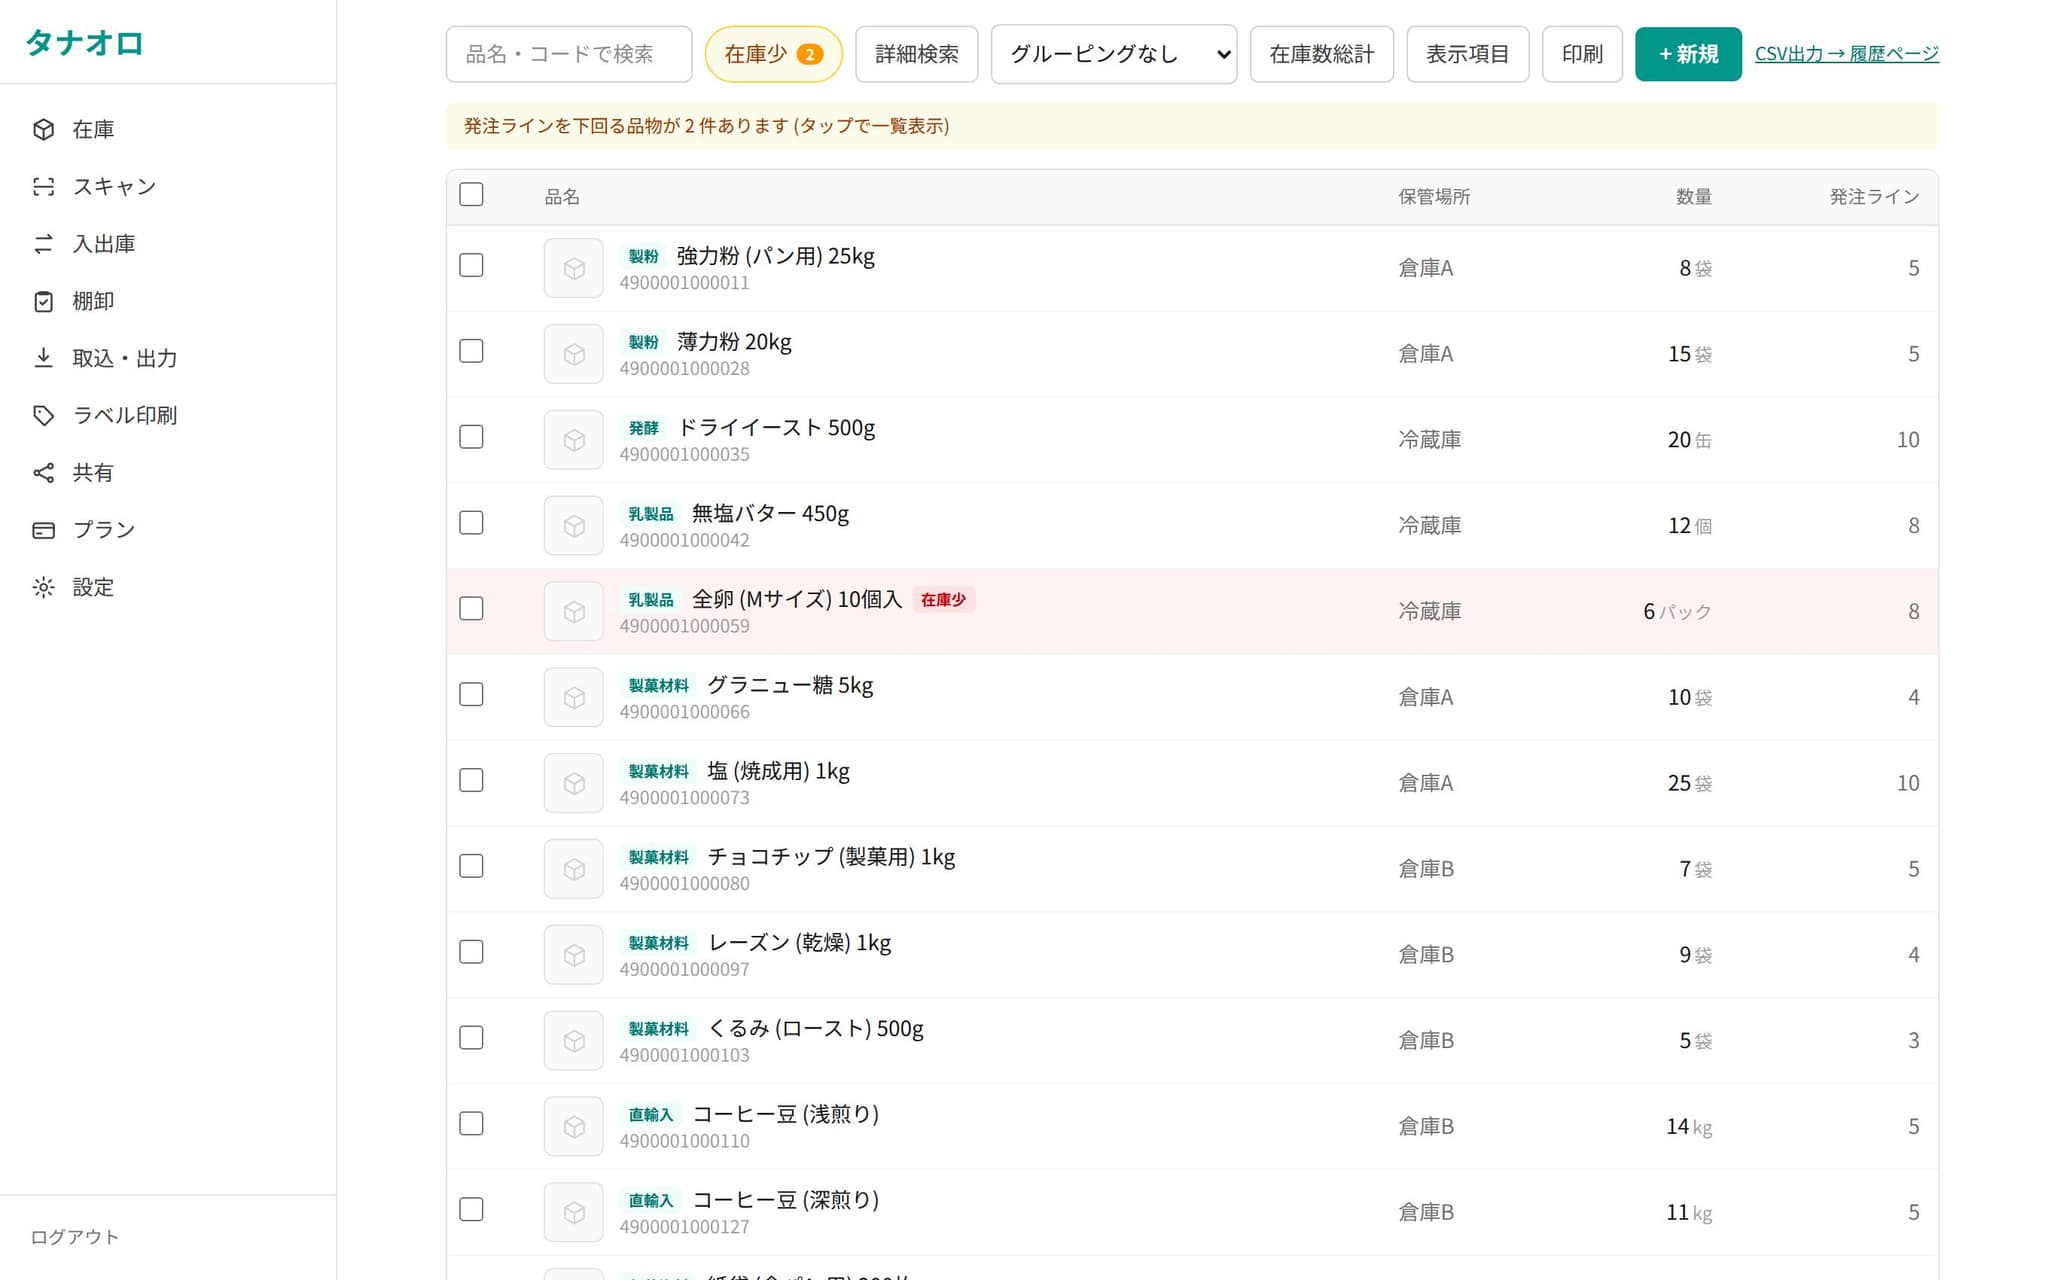
Task: Click ログアウト in the sidebar
Action: coord(75,1237)
